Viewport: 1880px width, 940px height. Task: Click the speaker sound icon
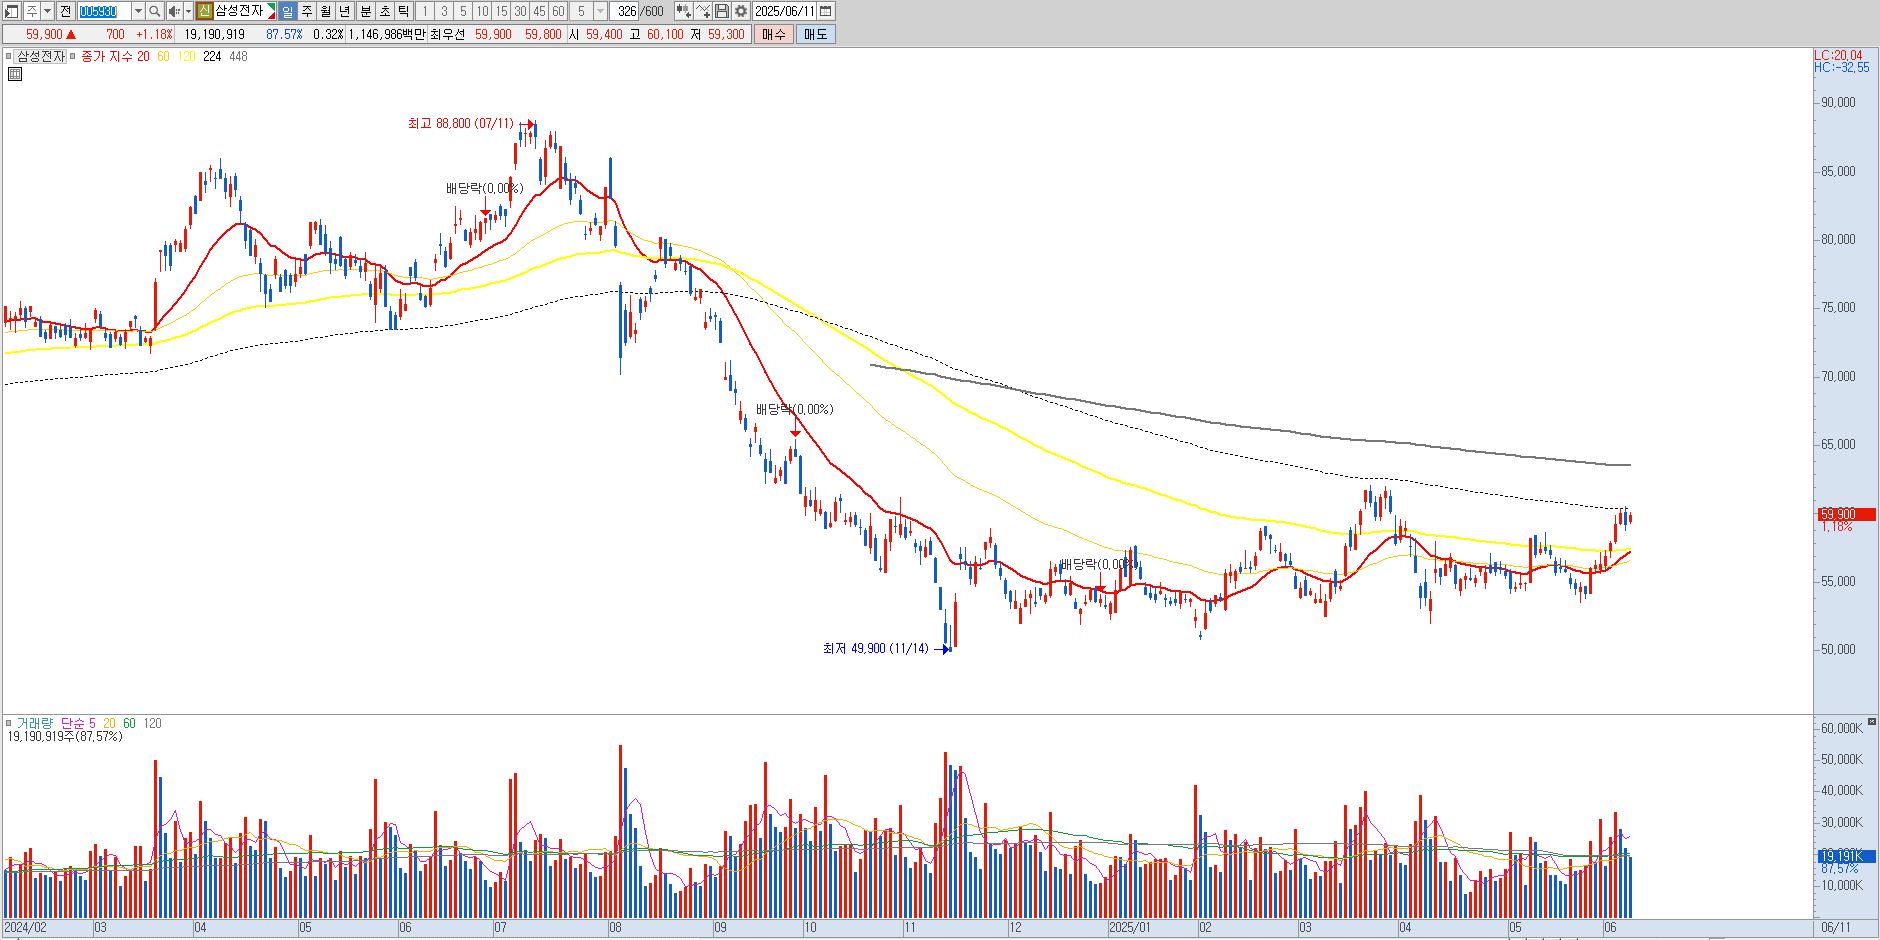pyautogui.click(x=174, y=11)
